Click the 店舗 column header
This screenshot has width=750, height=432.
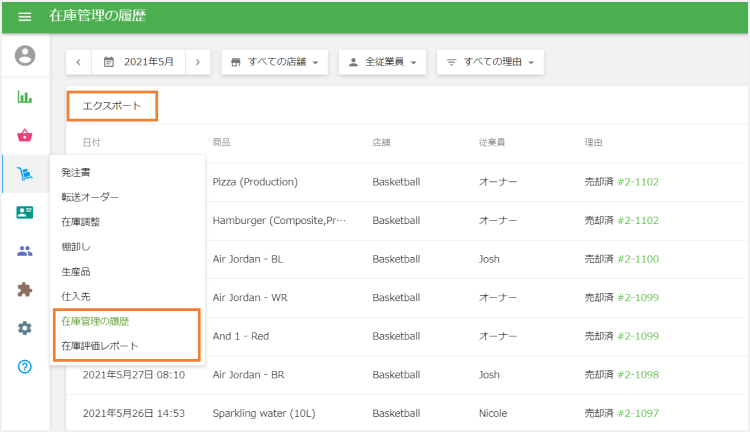[x=381, y=142]
